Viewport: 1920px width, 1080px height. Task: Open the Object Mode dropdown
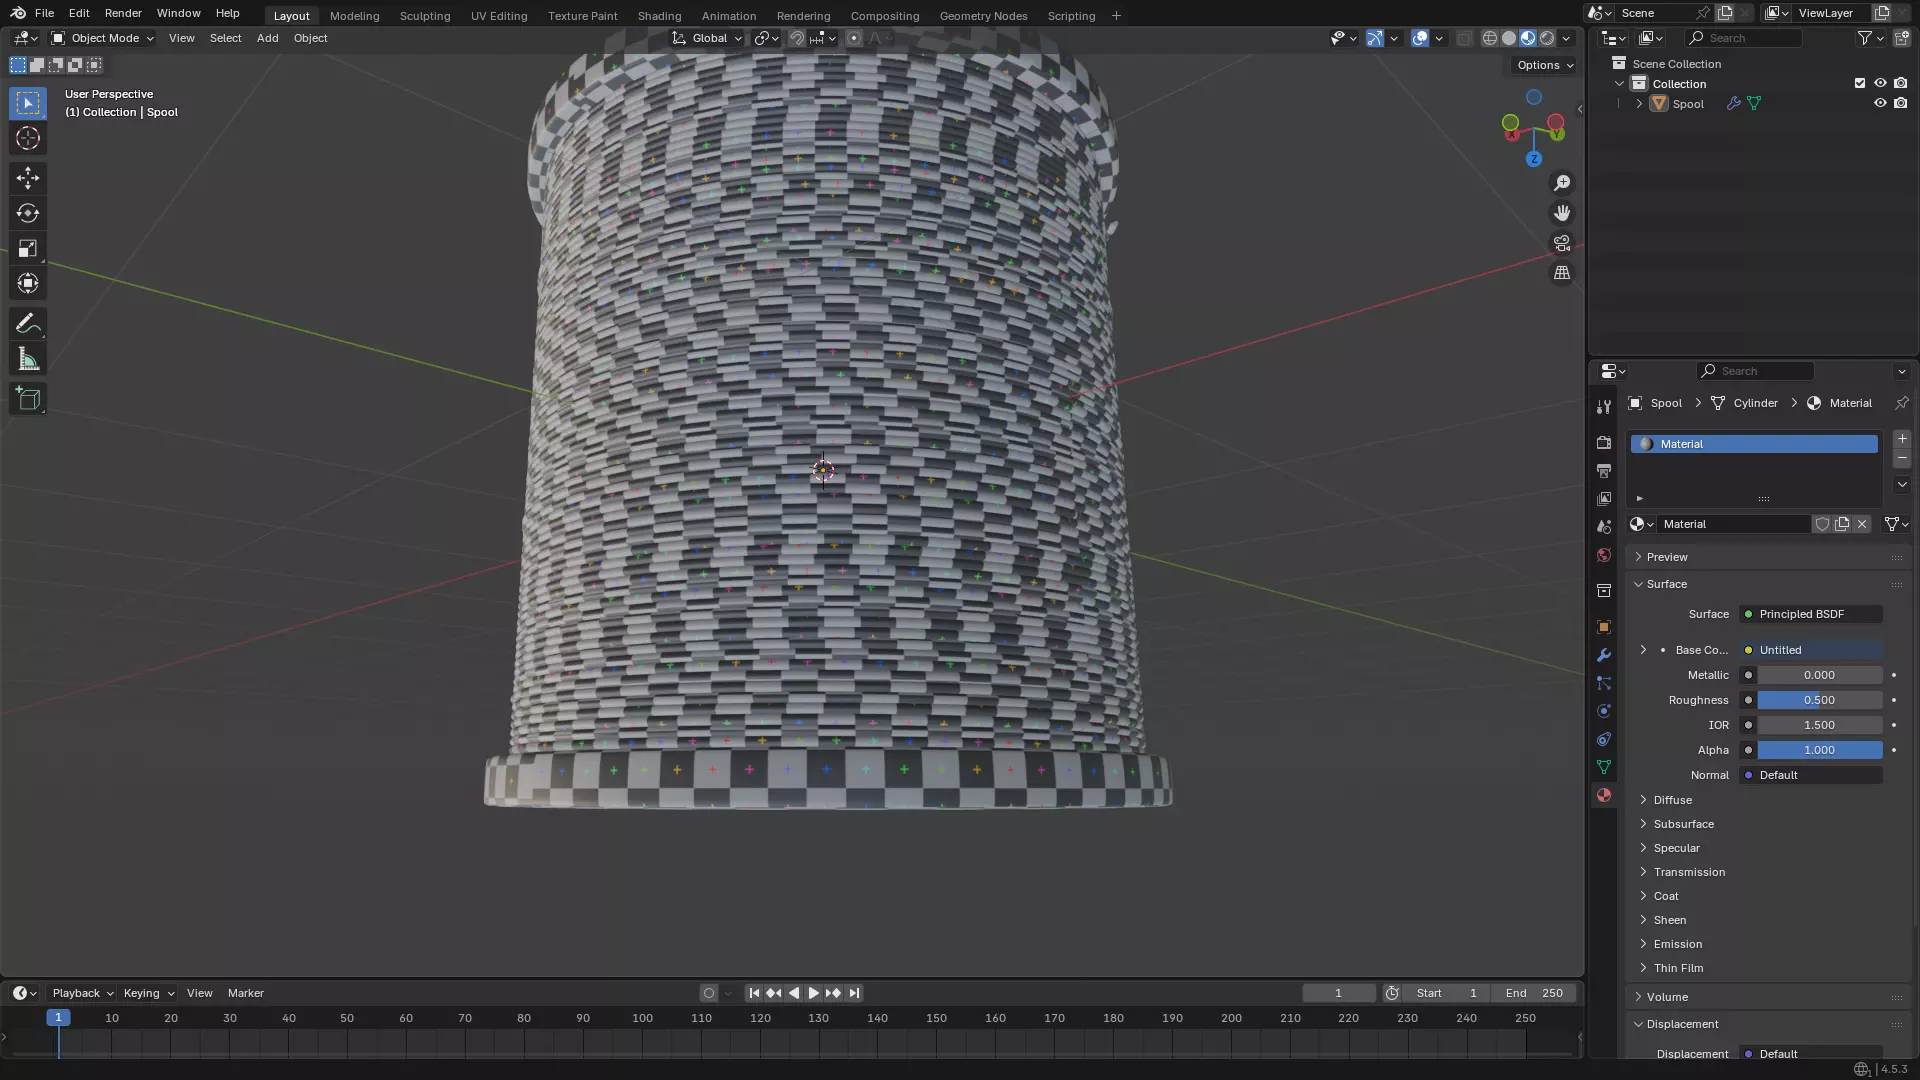coord(103,38)
